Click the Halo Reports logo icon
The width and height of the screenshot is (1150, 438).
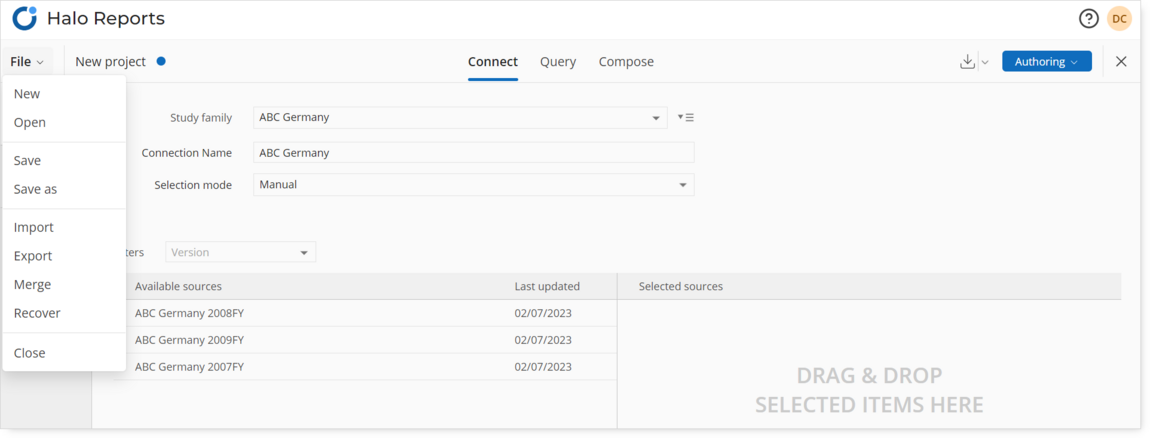click(x=24, y=18)
